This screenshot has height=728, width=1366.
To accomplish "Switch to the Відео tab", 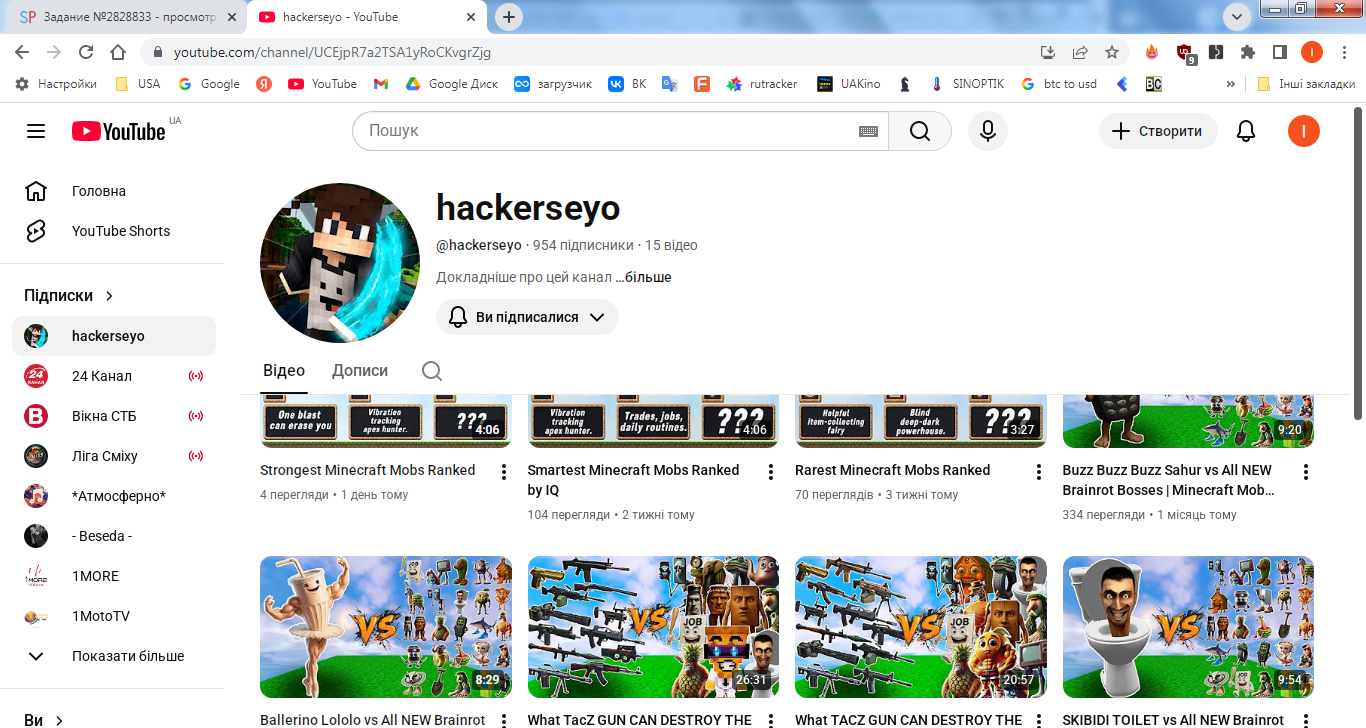I will (284, 371).
